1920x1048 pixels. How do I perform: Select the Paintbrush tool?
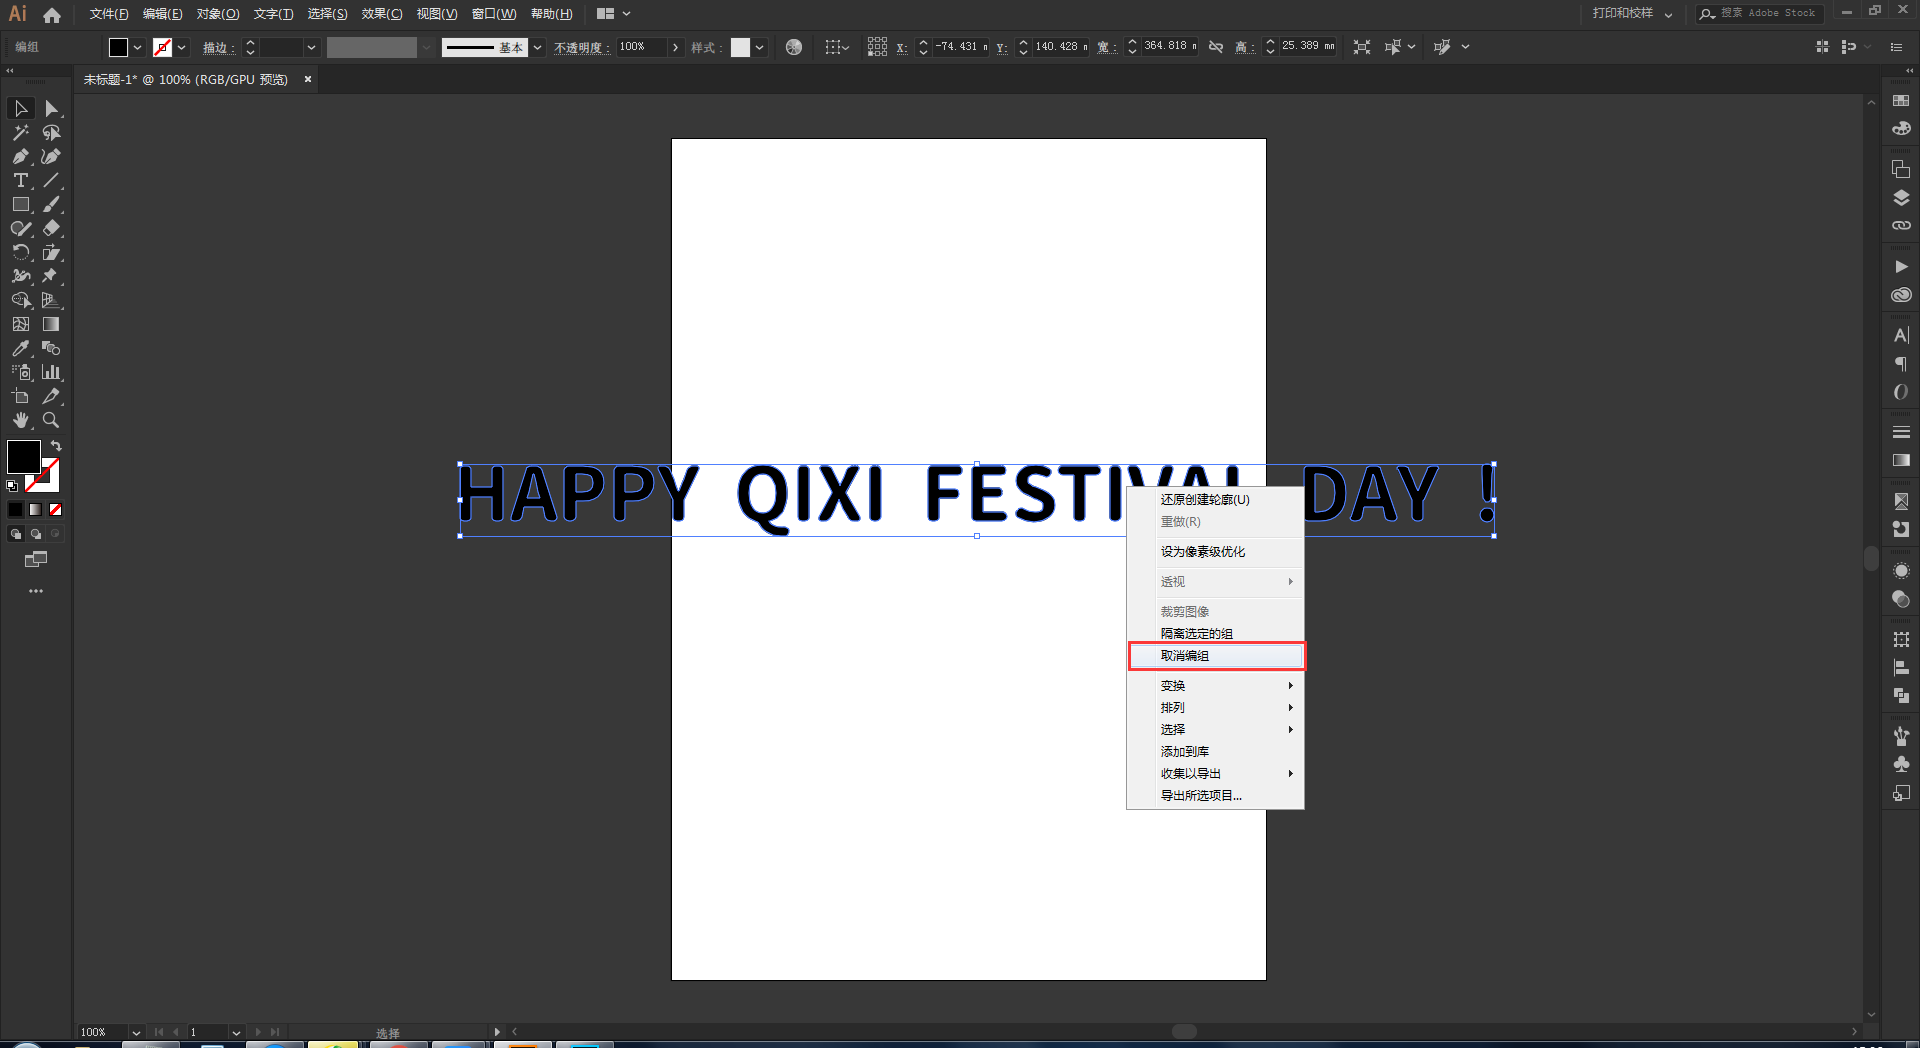coord(52,204)
